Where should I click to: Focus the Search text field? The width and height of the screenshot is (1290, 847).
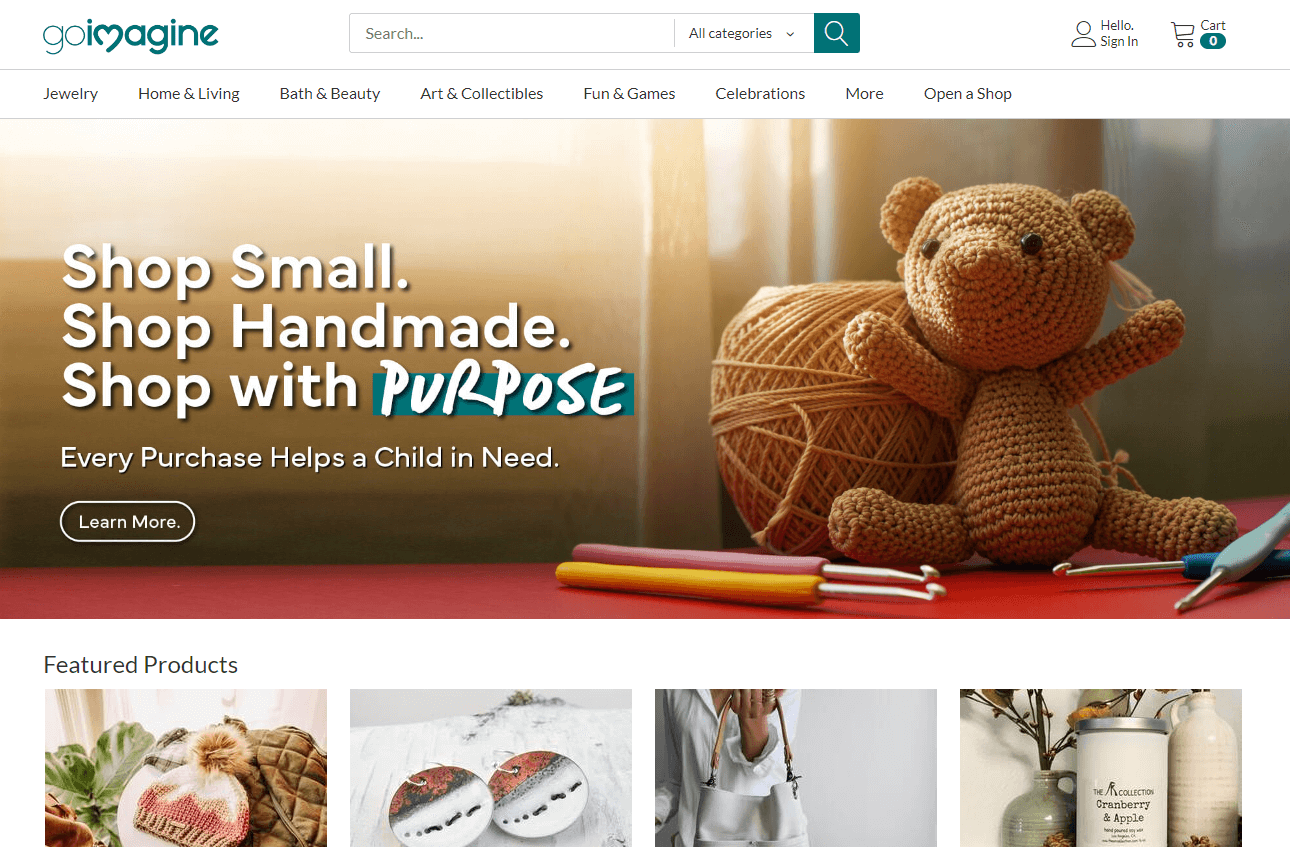[512, 33]
